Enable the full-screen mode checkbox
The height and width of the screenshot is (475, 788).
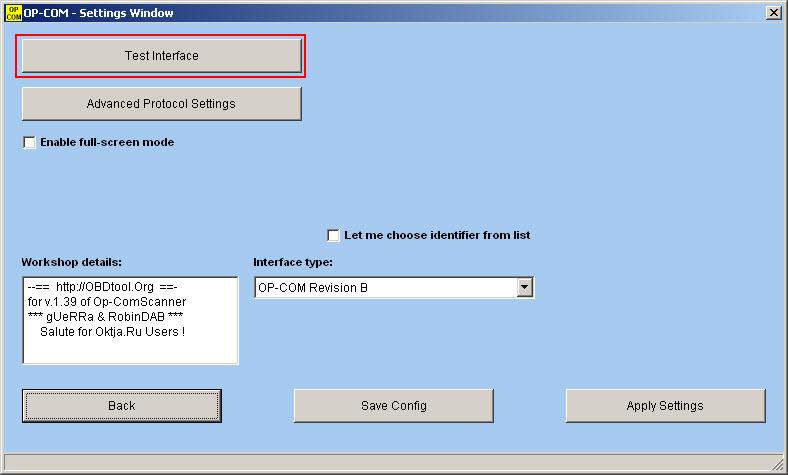coord(29,143)
